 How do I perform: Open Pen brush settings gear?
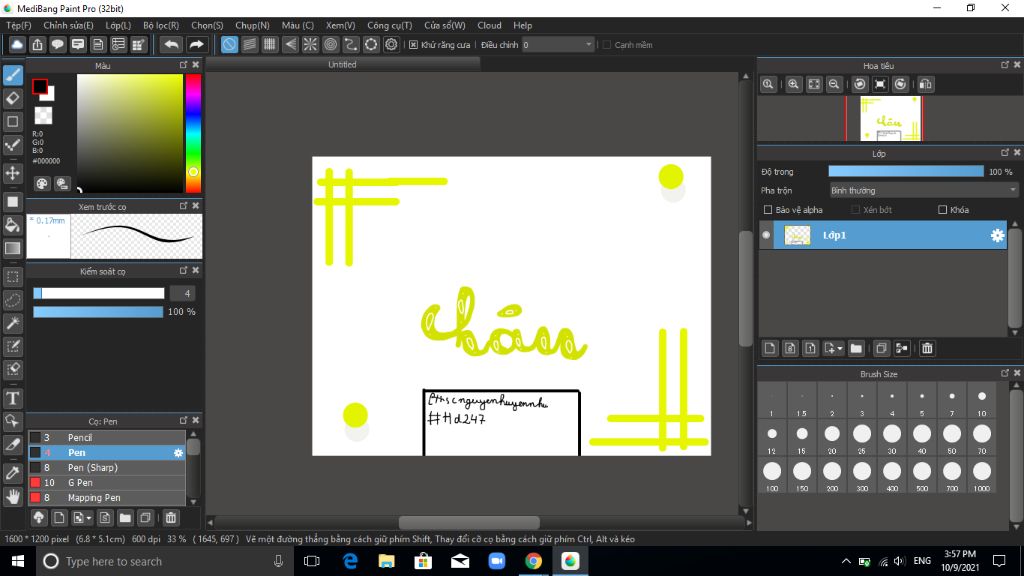178,453
